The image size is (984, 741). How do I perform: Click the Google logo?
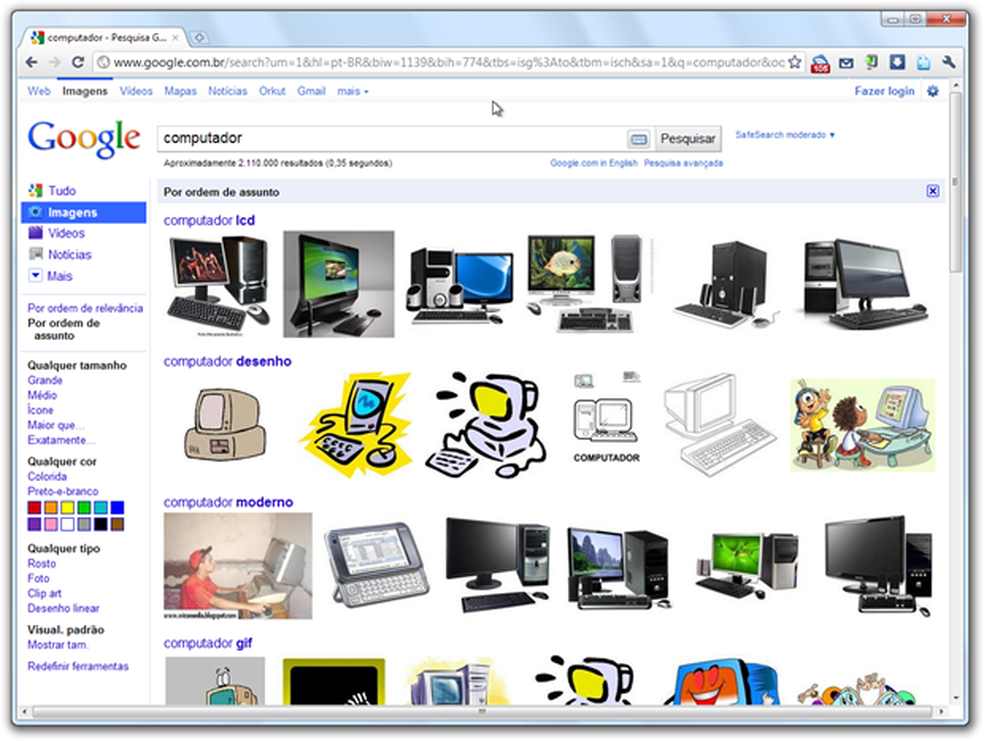click(x=84, y=138)
